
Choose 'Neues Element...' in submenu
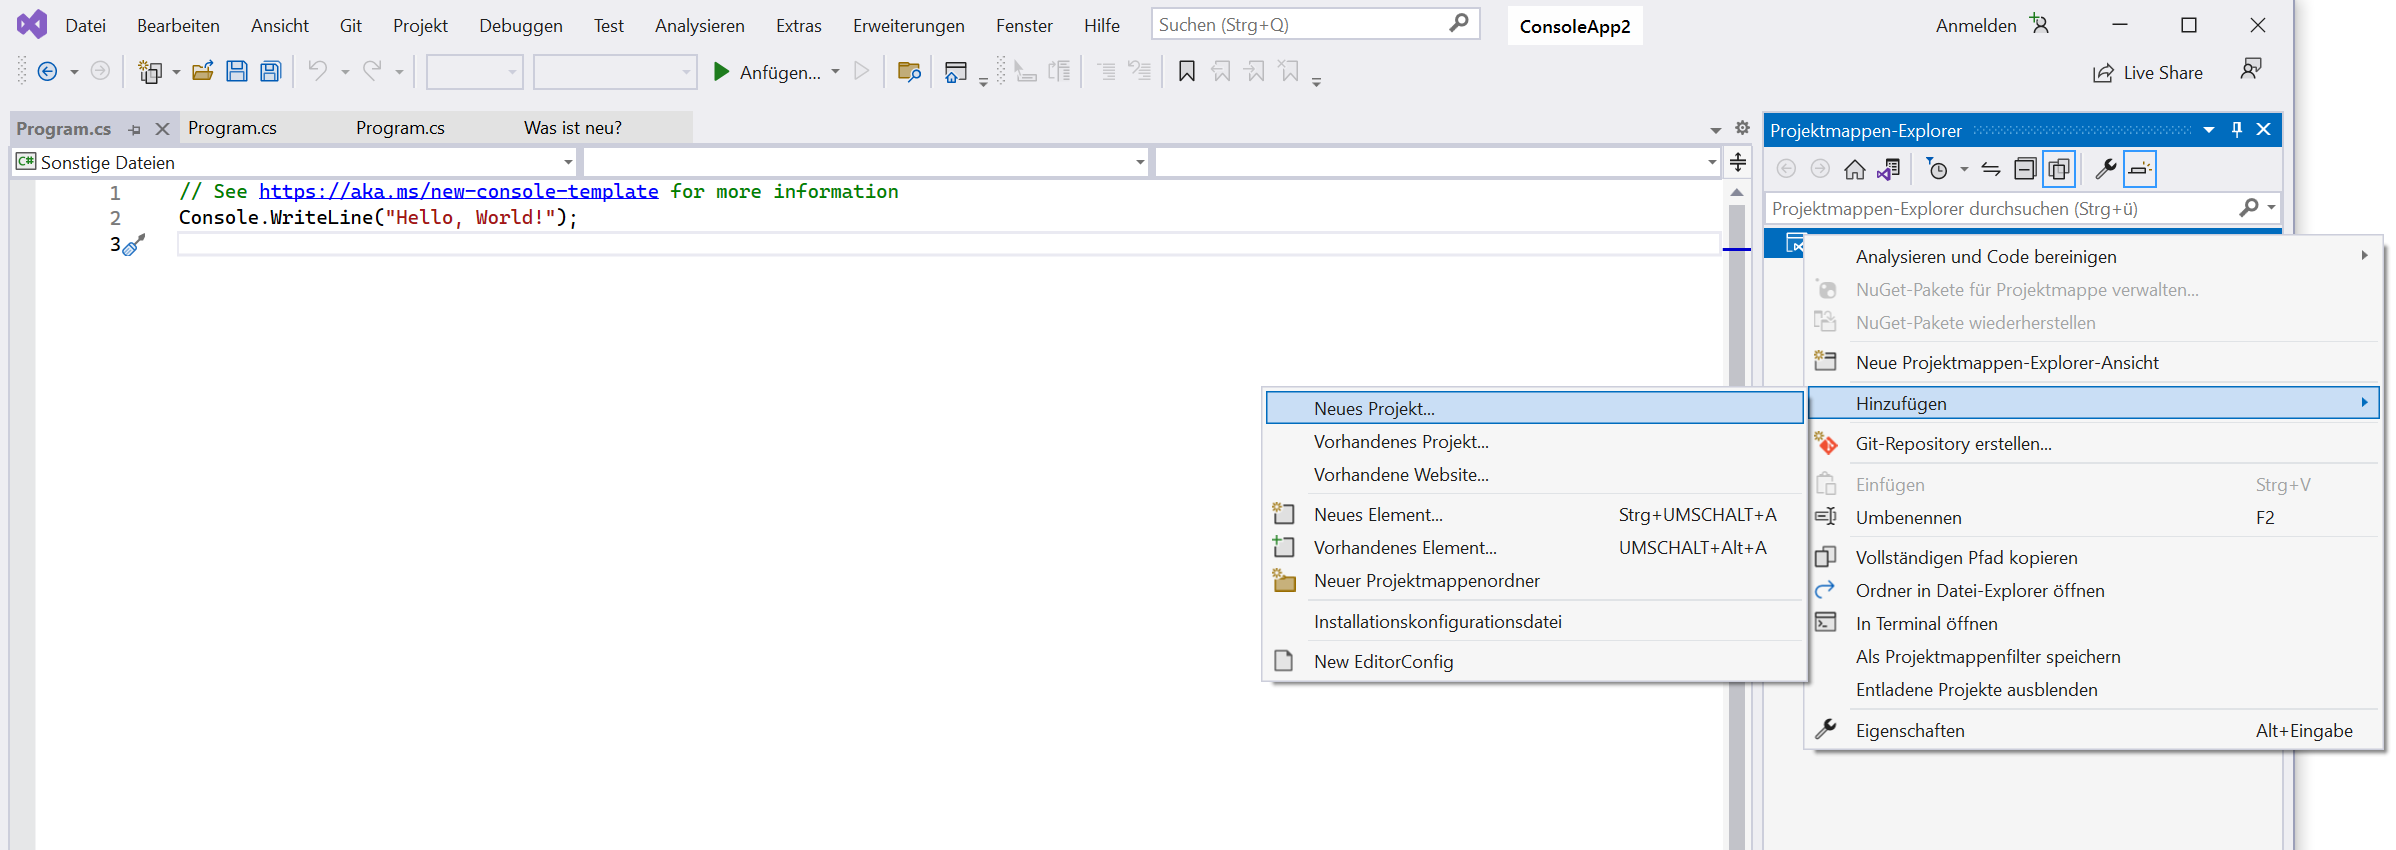coord(1534,514)
